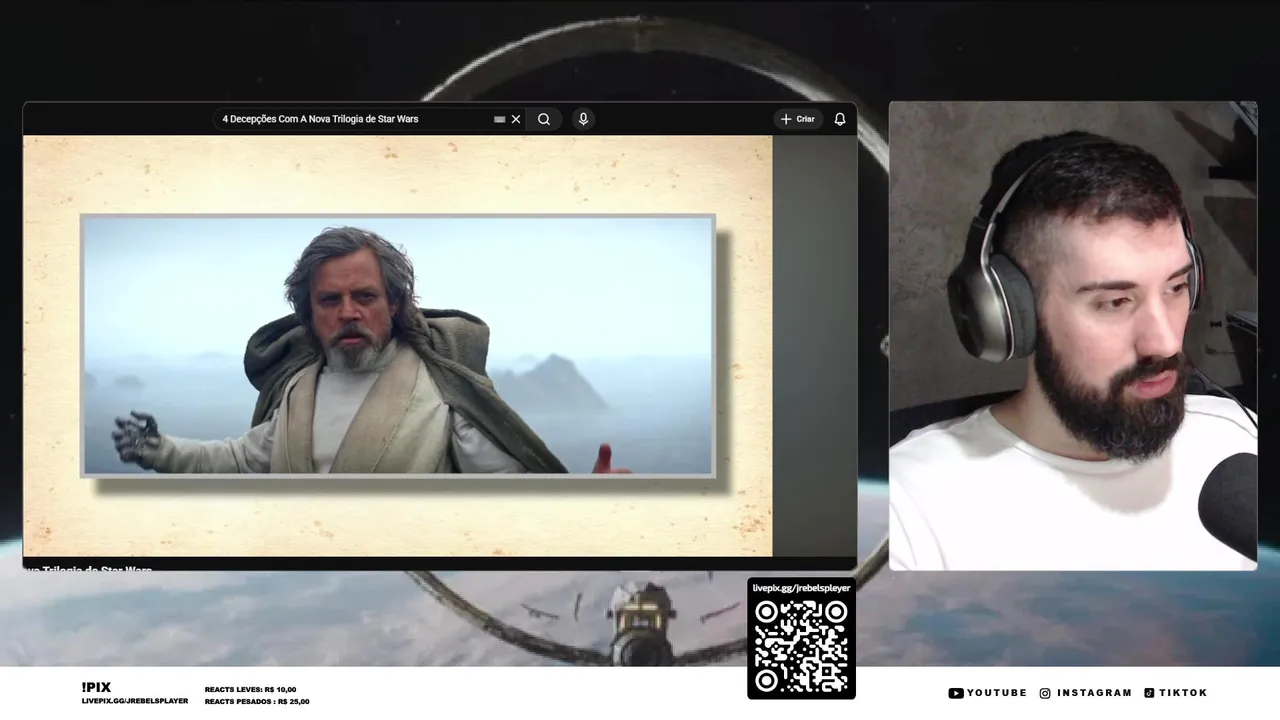Click the YOUTUBE label in the footer

(997, 693)
